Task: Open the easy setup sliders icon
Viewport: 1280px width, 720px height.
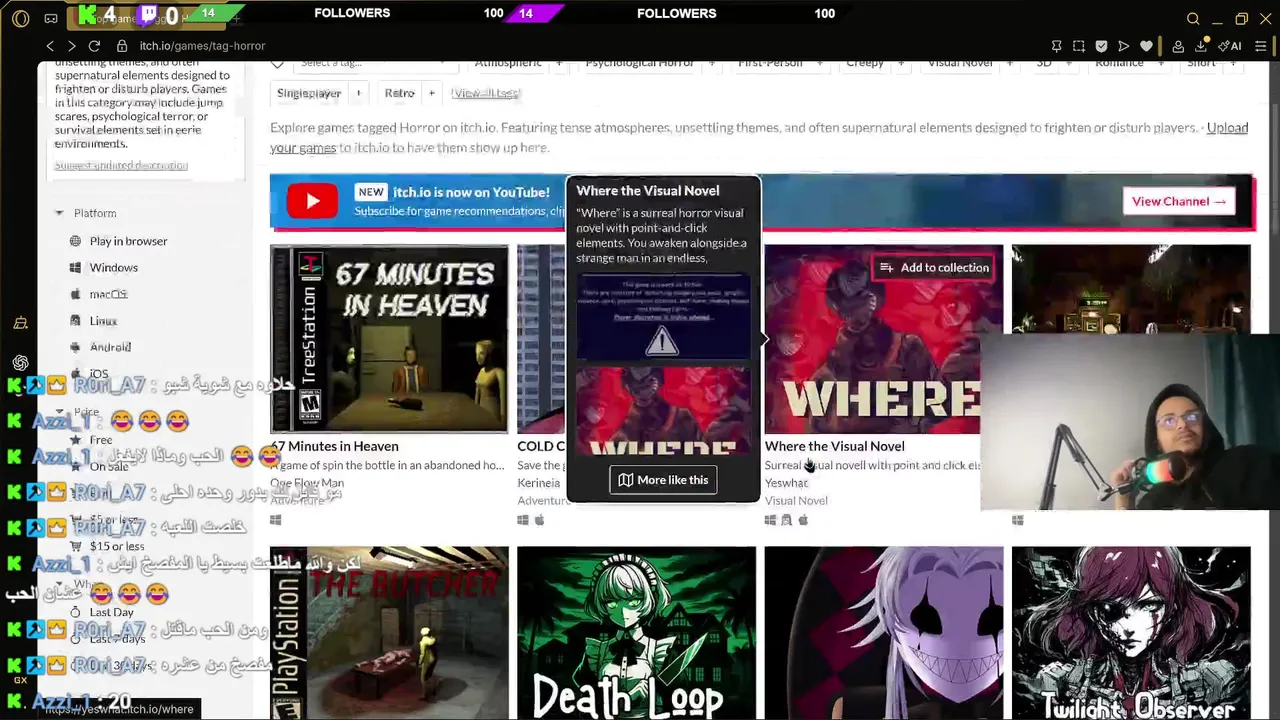Action: pyautogui.click(x=1261, y=46)
